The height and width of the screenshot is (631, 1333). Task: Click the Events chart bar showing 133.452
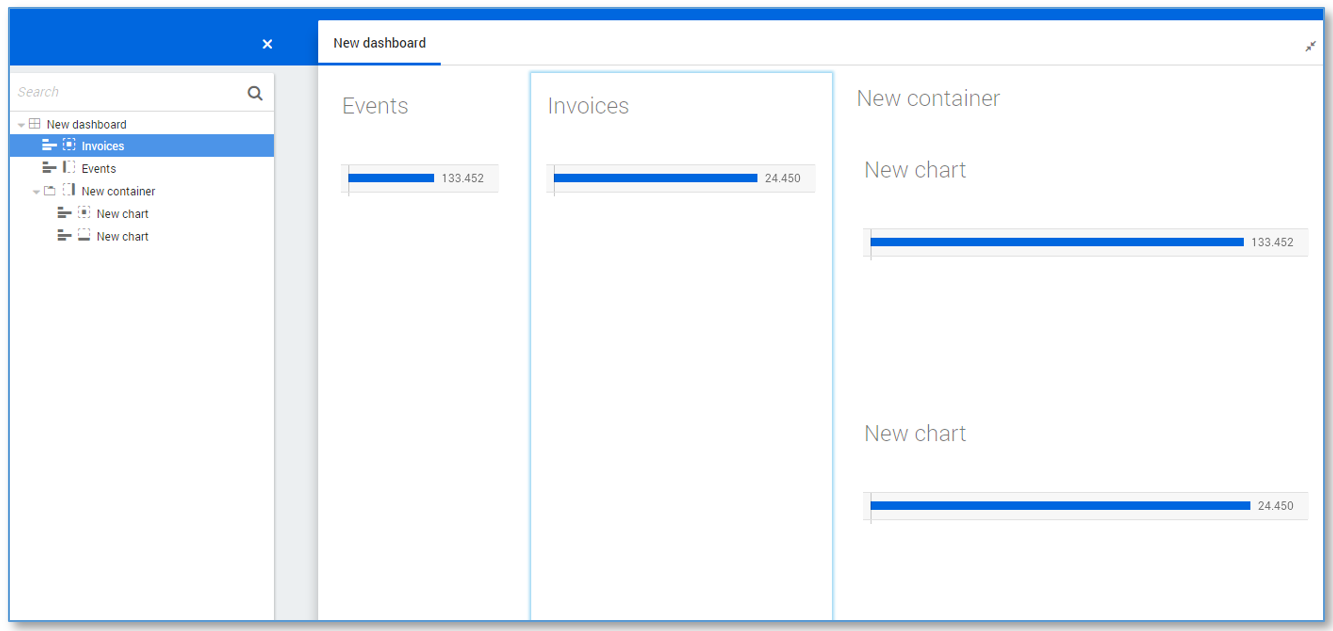coord(391,178)
